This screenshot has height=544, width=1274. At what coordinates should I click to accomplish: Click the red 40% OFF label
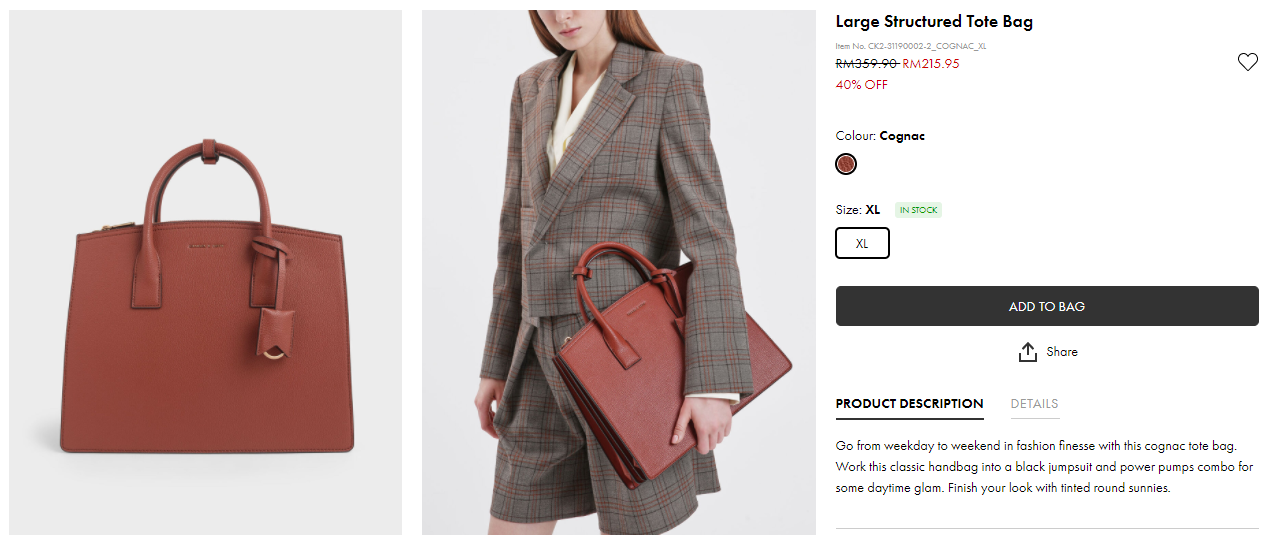coord(862,85)
